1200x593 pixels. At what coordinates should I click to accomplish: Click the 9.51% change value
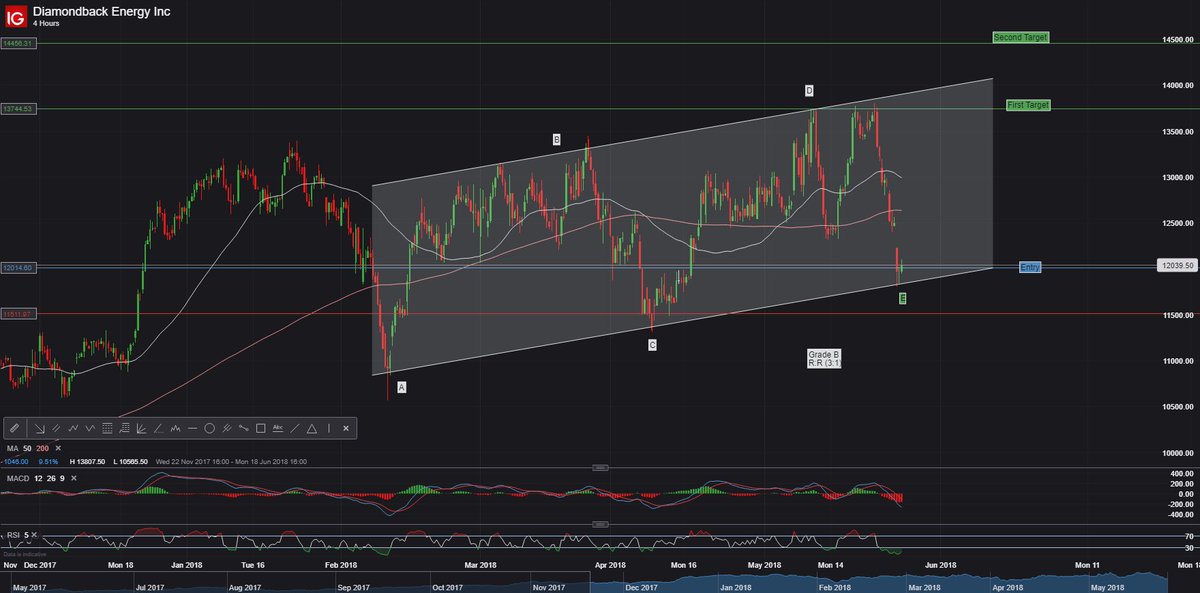(48, 461)
